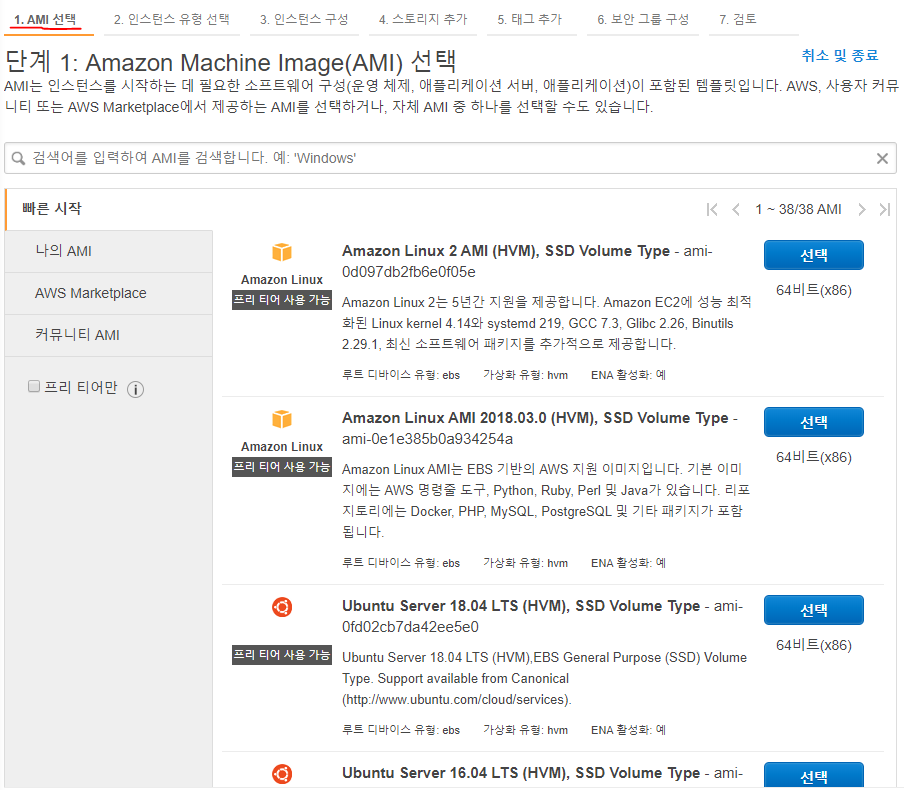Open the 5. 태그 추가 tab

(x=530, y=19)
